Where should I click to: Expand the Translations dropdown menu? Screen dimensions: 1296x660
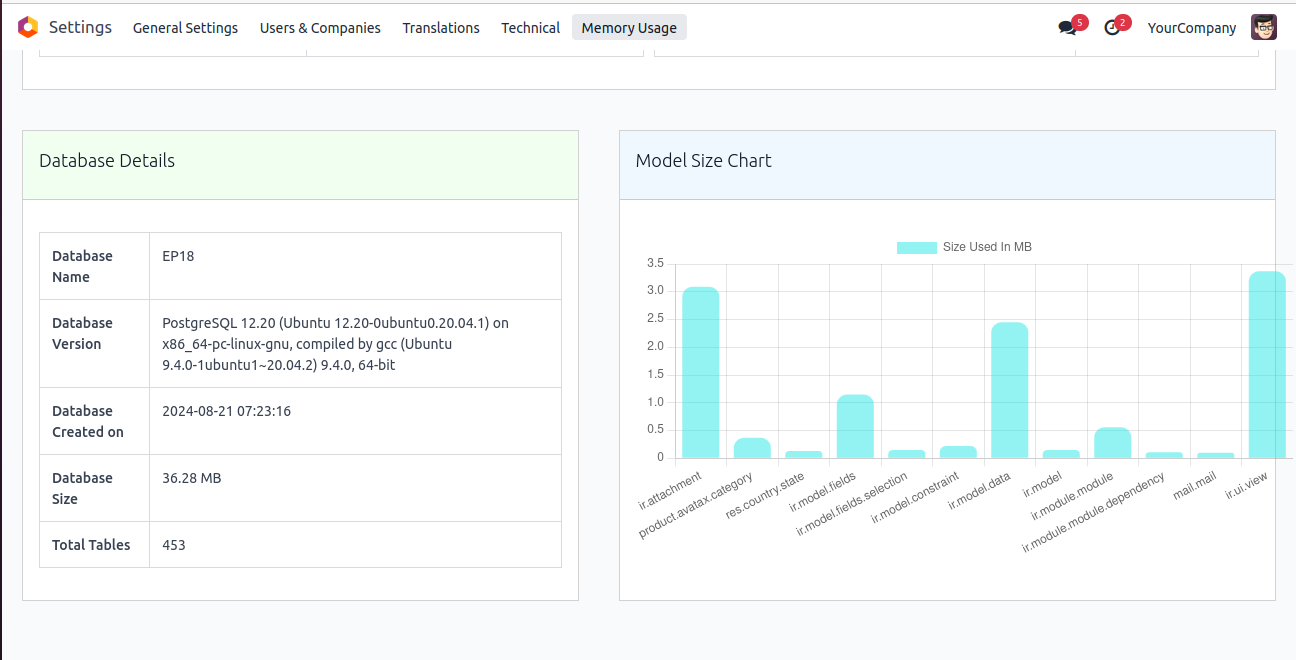441,28
